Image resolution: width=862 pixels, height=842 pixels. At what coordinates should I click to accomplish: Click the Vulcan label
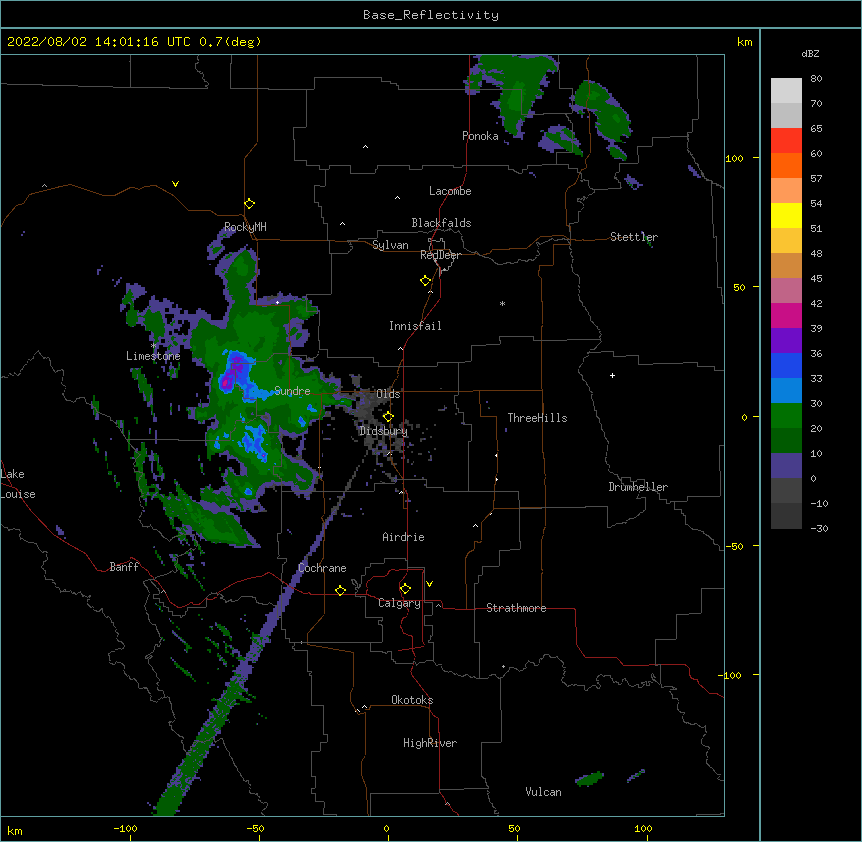[543, 792]
